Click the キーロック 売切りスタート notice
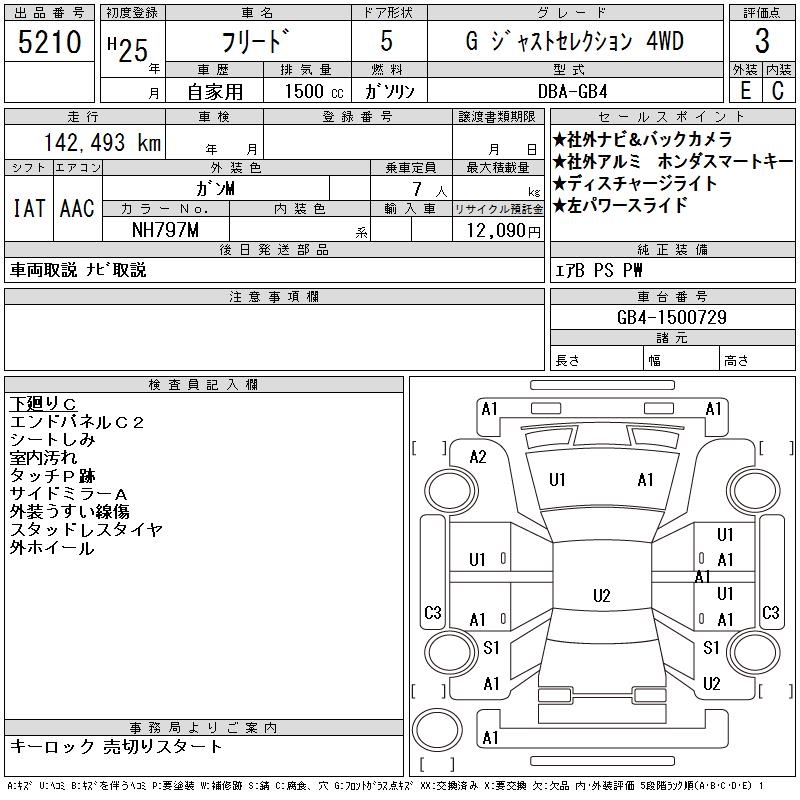The height and width of the screenshot is (800, 800). point(117,747)
